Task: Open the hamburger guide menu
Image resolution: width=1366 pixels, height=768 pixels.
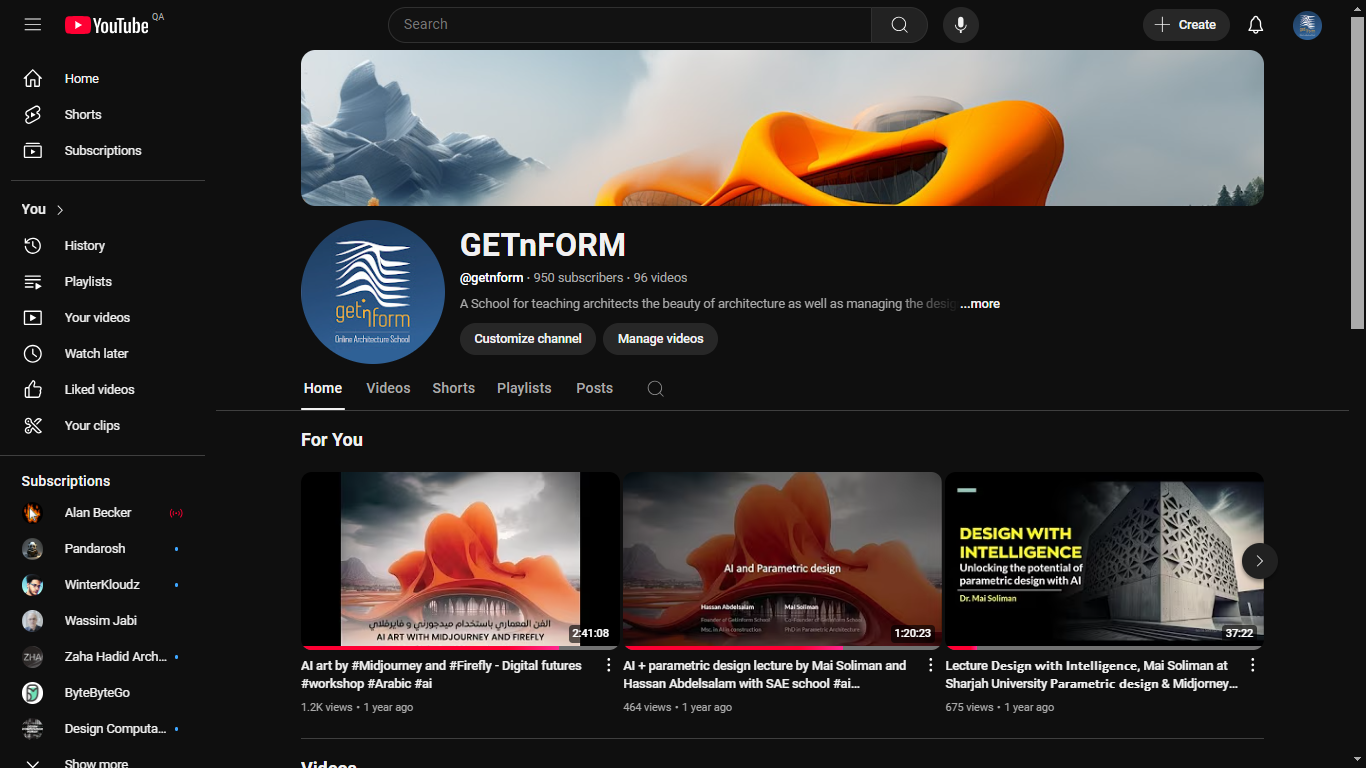Action: tap(33, 25)
